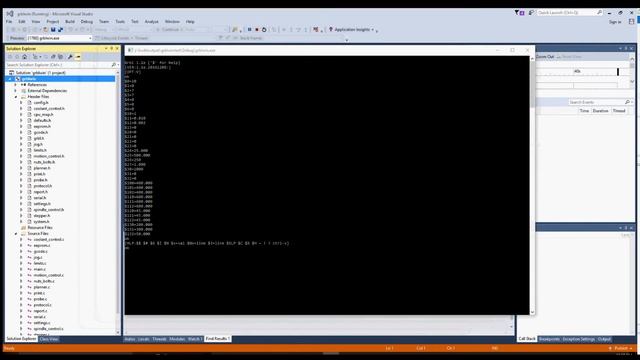Click the wrench Properties icon in Solution Explorer

70,57
